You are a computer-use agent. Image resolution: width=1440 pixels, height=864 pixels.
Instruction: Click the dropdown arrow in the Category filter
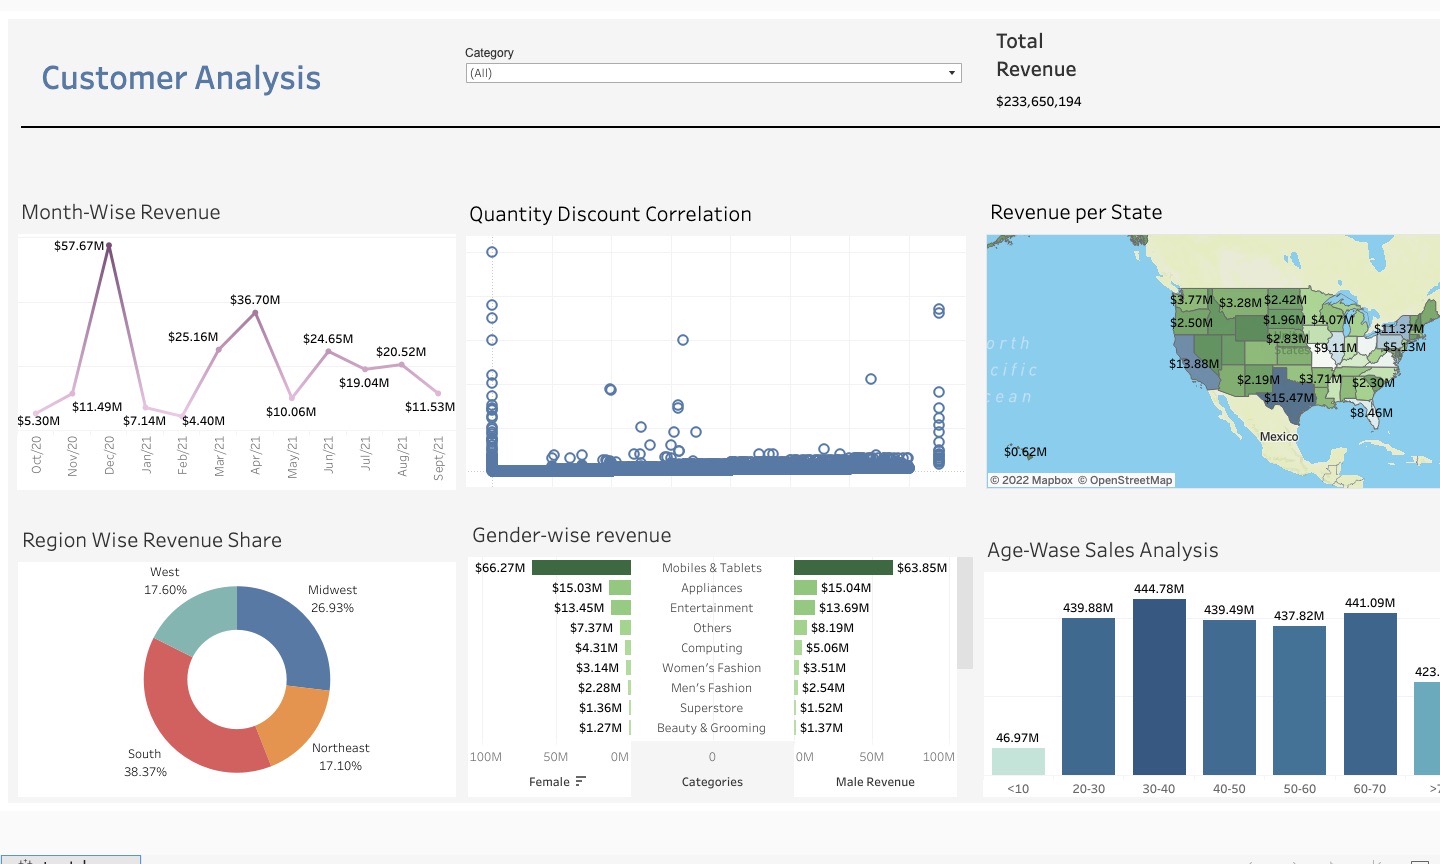click(x=951, y=73)
